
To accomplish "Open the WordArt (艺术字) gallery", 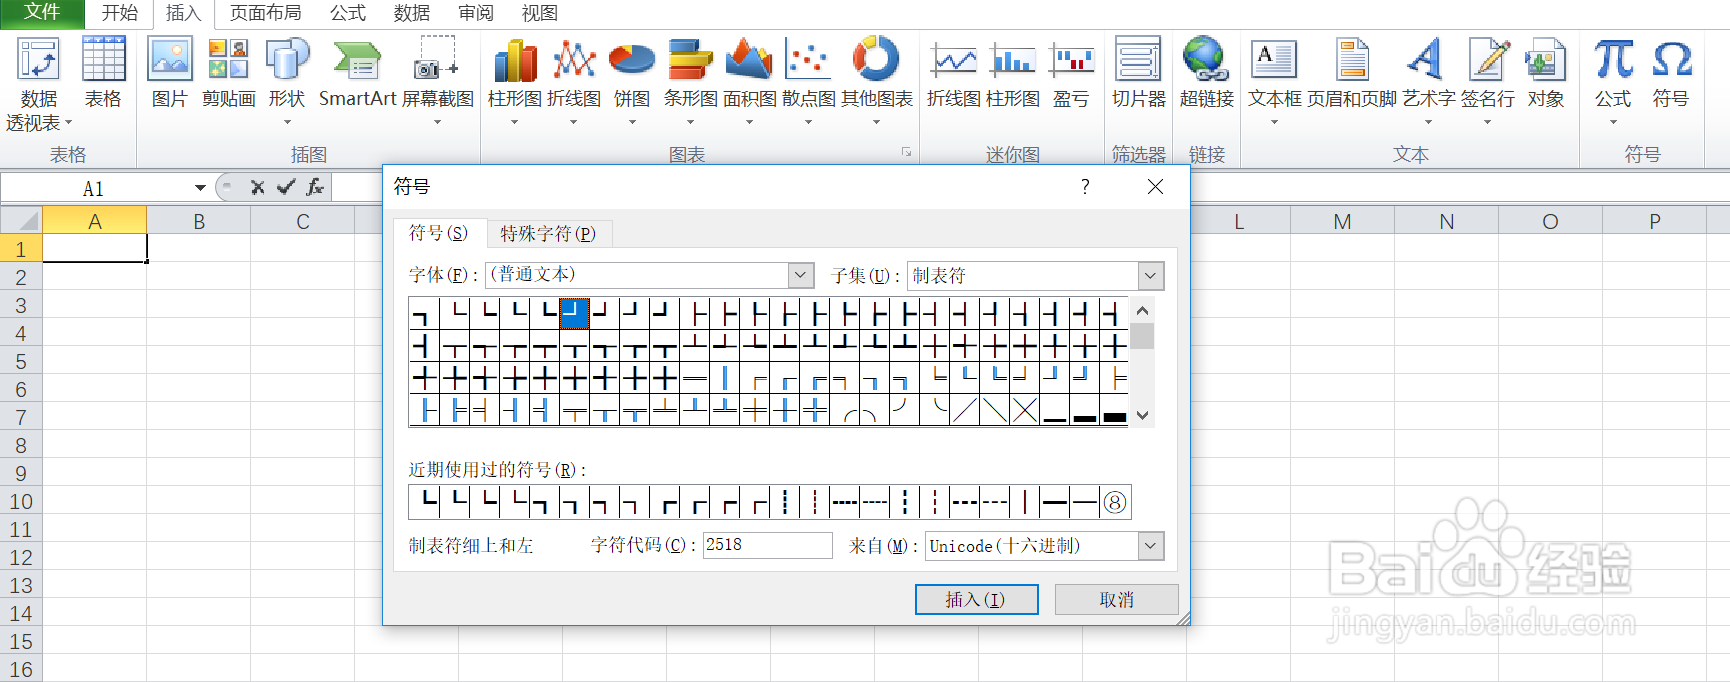I will 1429,82.
